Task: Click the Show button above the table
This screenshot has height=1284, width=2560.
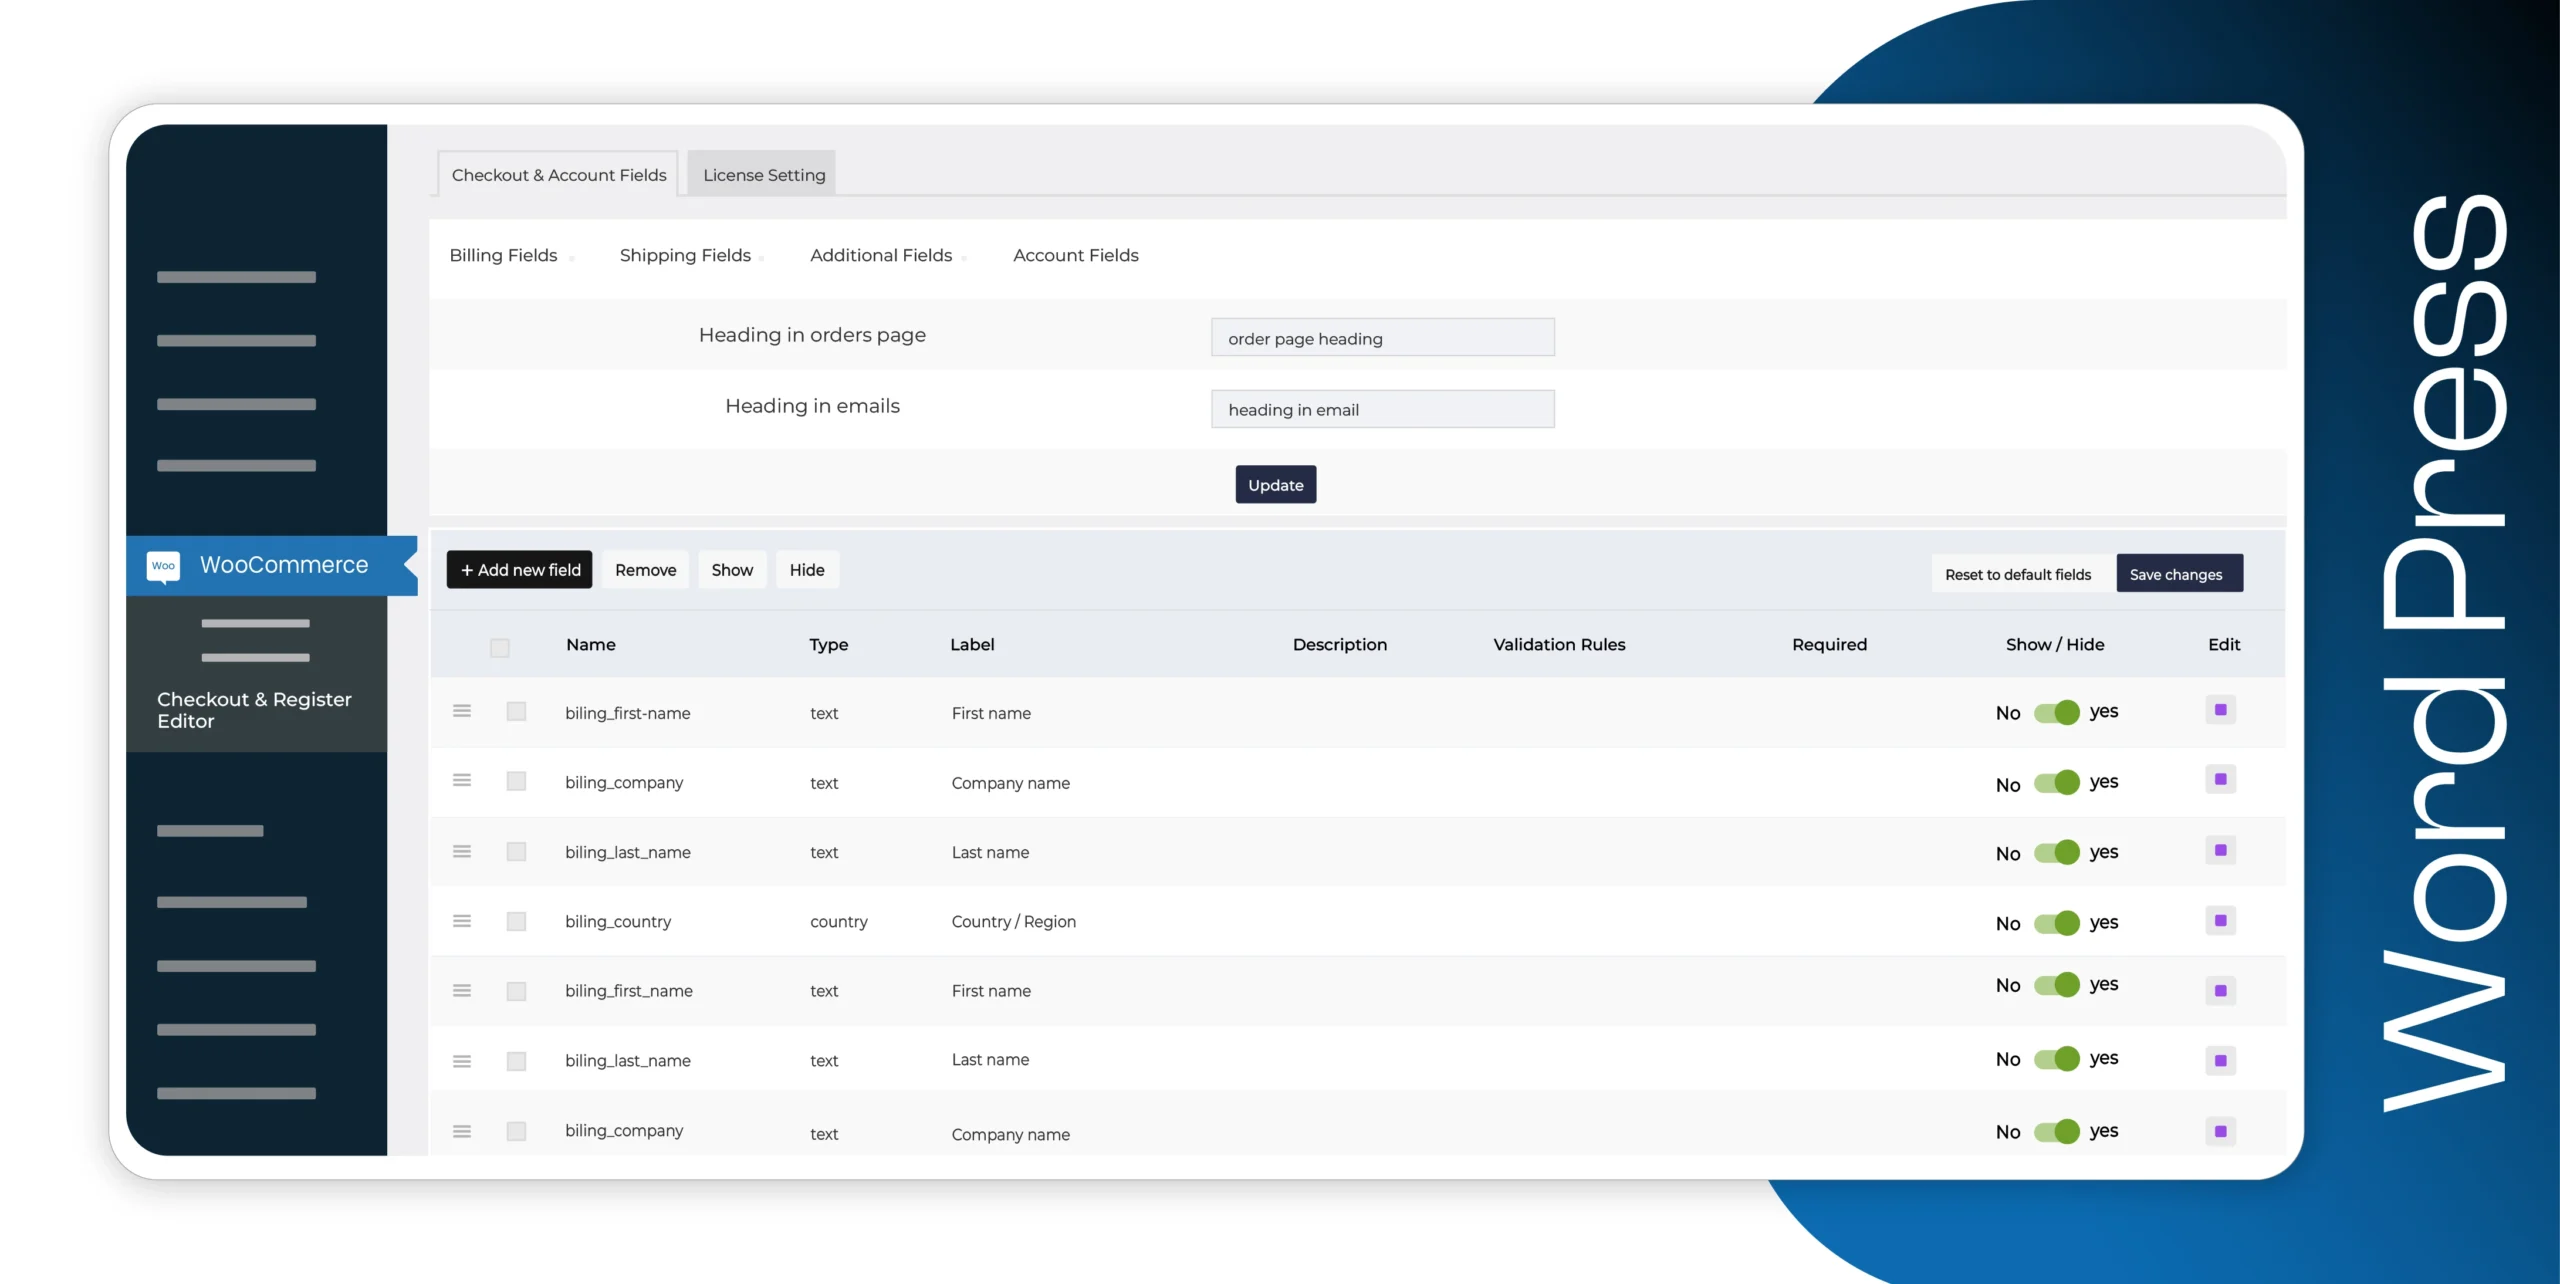Action: tap(732, 569)
